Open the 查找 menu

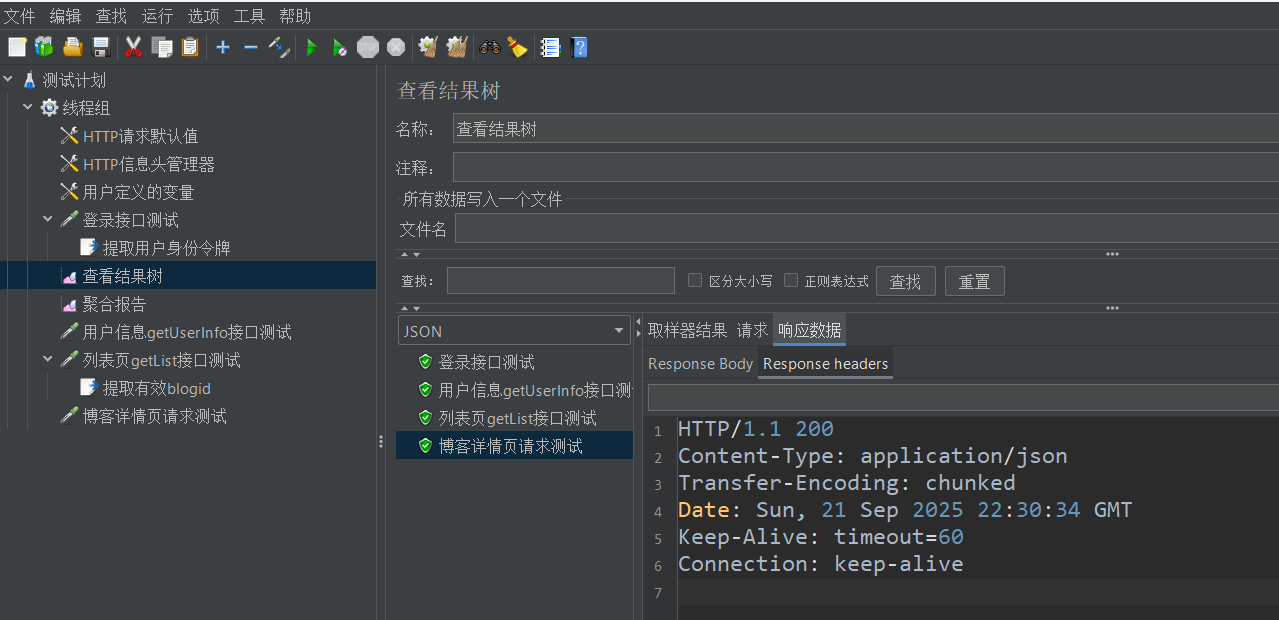(111, 16)
